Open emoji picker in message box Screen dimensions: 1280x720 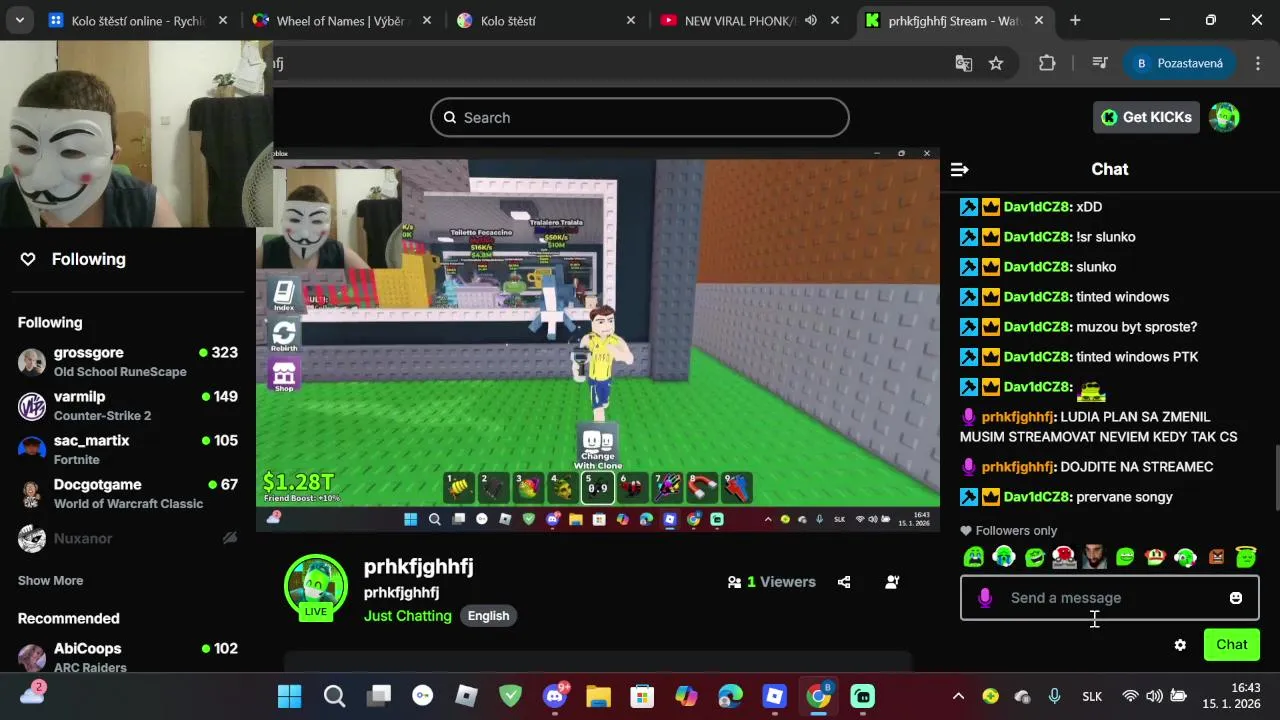[x=1236, y=598]
